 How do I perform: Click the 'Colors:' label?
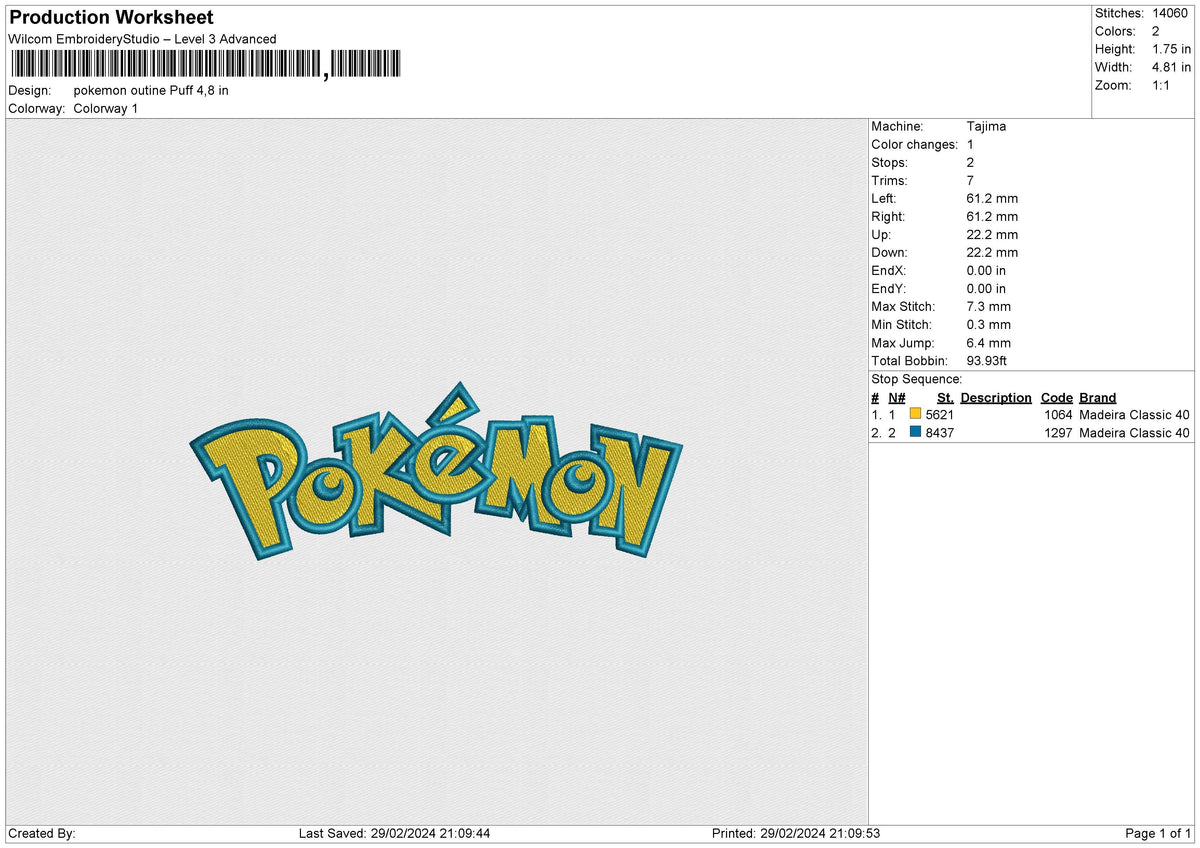coord(1115,31)
